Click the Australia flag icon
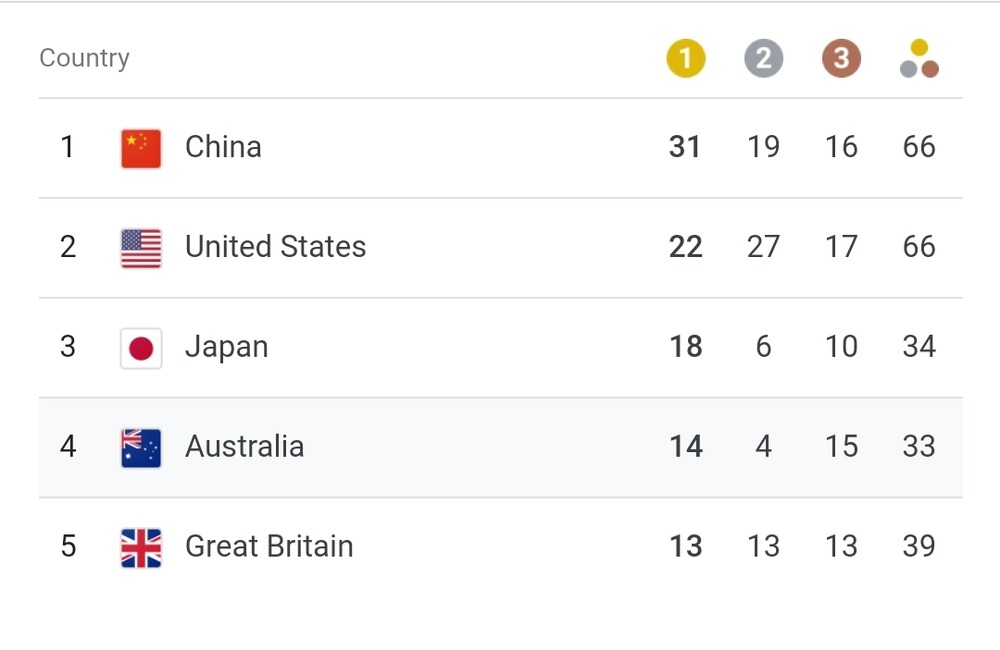 tap(141, 448)
